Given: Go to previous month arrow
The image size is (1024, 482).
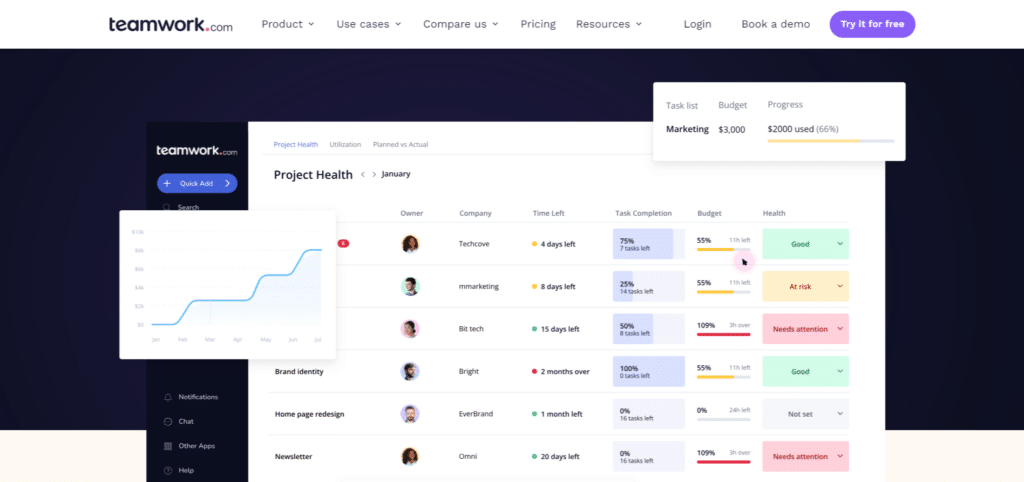Looking at the screenshot, I should point(363,174).
